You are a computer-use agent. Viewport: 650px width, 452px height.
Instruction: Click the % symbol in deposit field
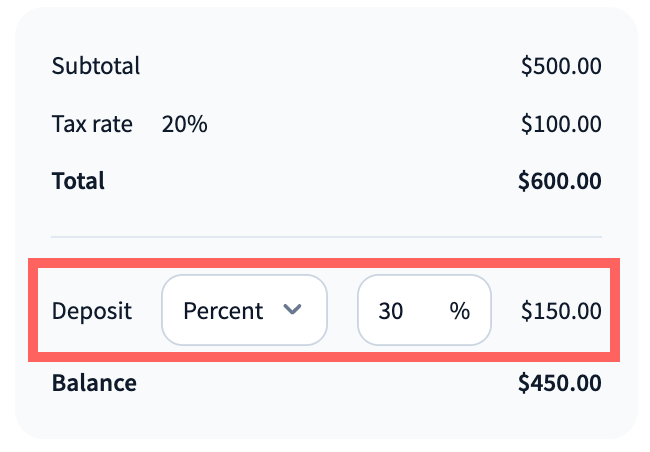click(x=459, y=311)
